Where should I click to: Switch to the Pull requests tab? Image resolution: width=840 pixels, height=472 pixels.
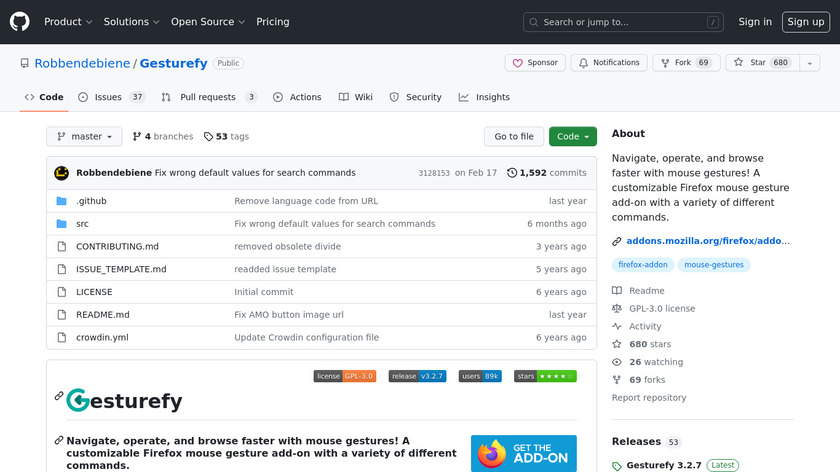pyautogui.click(x=209, y=98)
